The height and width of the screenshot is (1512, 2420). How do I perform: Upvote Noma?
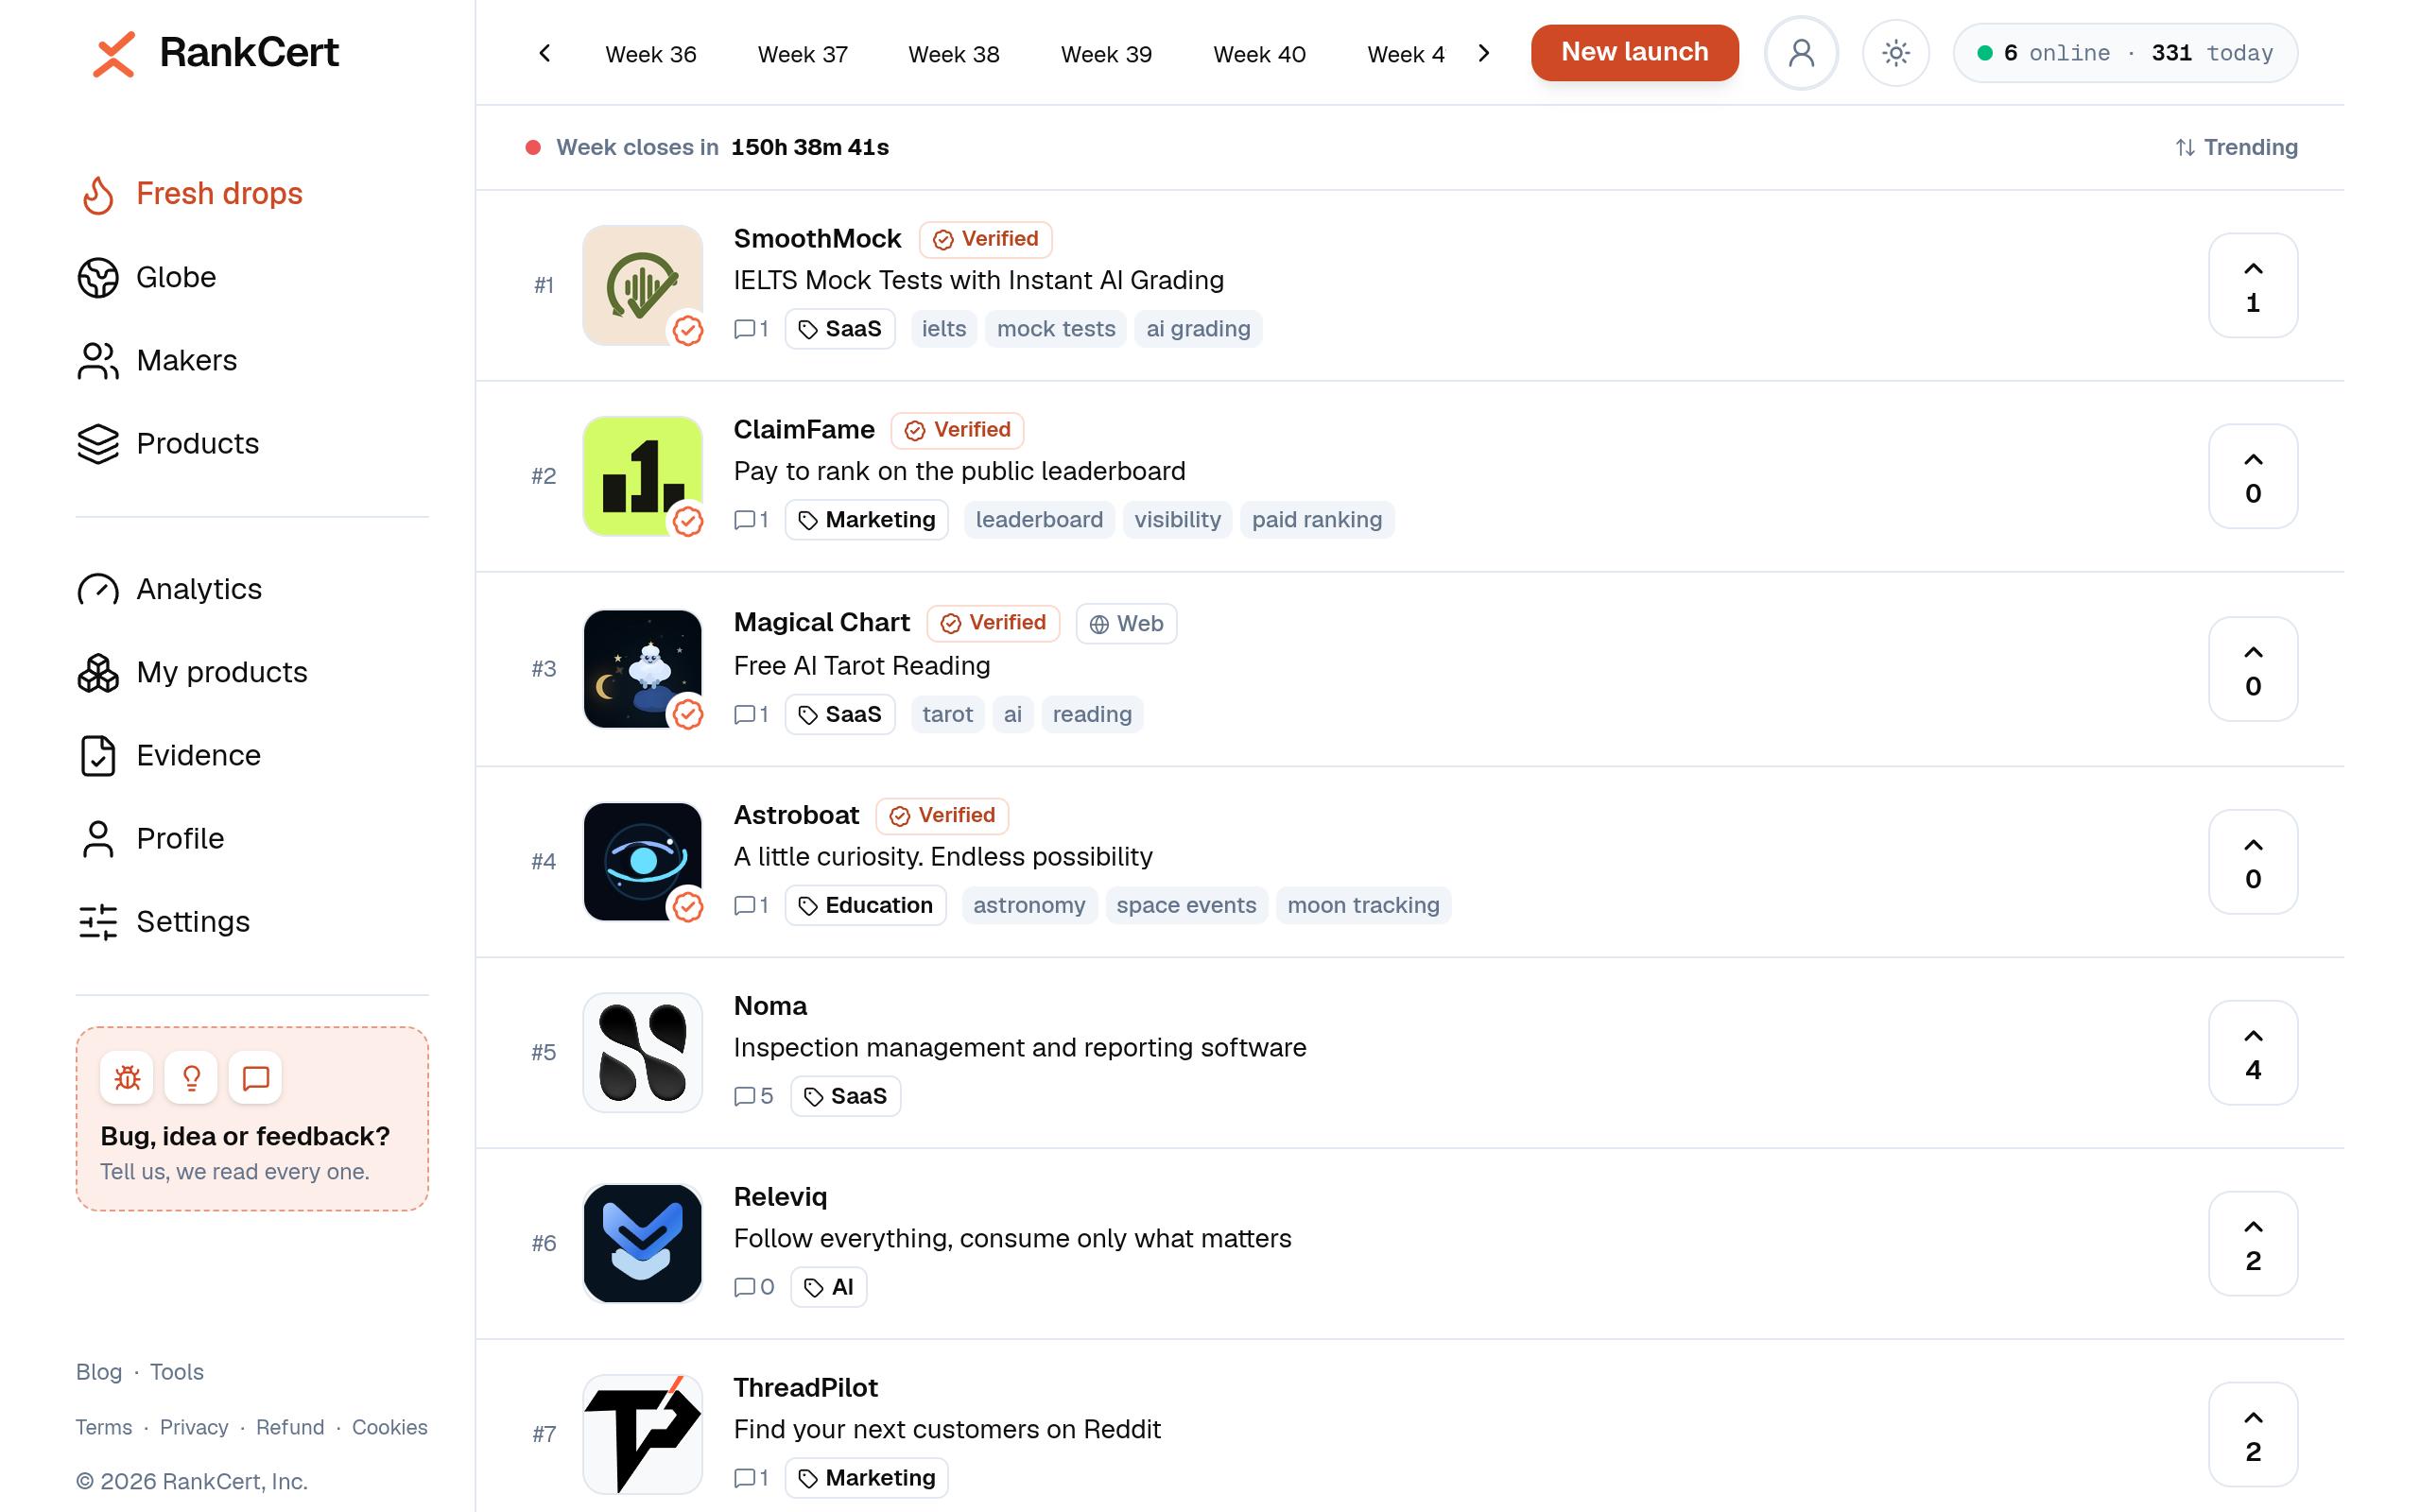coord(2253,1053)
